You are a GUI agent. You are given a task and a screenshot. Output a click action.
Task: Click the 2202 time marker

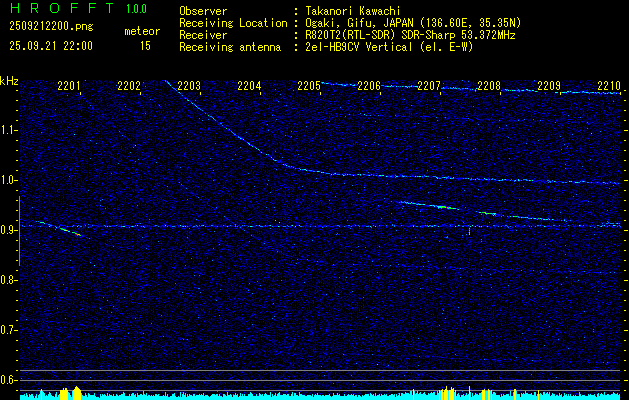point(129,86)
